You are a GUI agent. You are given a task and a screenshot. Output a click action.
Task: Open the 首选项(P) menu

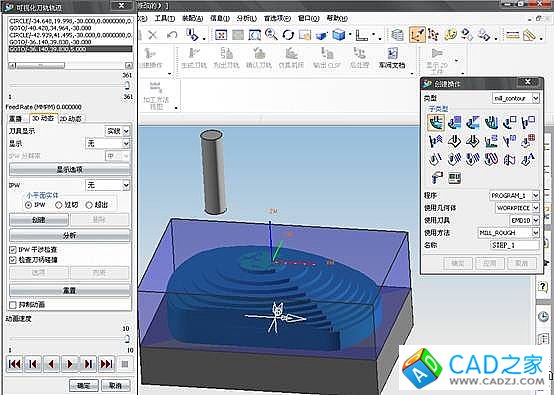277,18
